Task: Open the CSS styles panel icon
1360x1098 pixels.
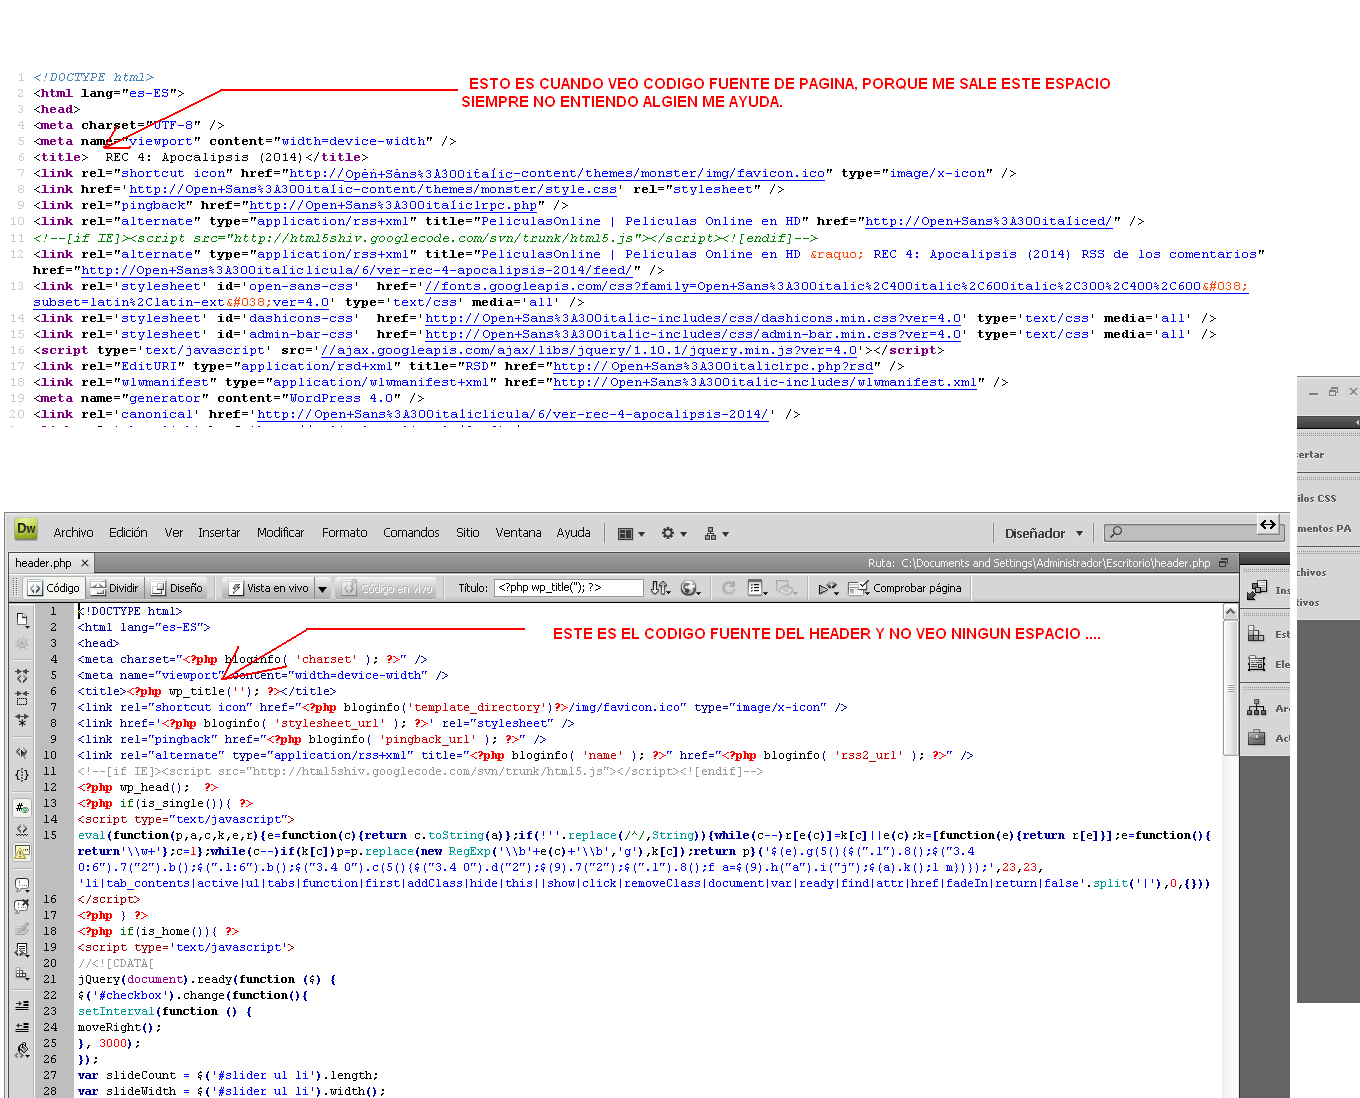Action: click(x=1256, y=634)
